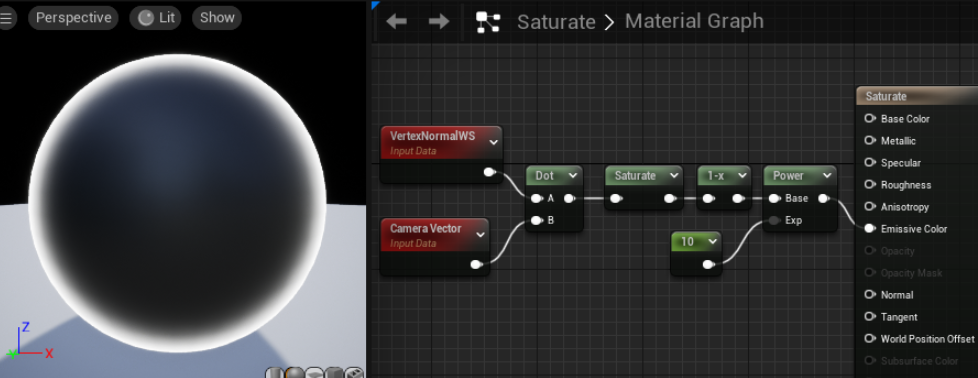Viewport: 978px width, 378px height.
Task: Click the Power node Base pin
Action: [x=775, y=198]
